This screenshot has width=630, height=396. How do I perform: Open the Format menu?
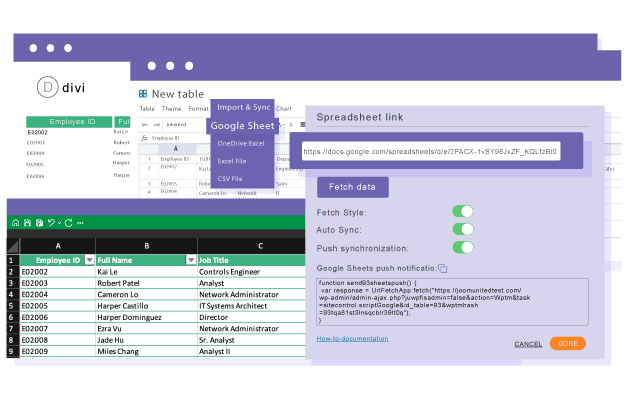(198, 109)
